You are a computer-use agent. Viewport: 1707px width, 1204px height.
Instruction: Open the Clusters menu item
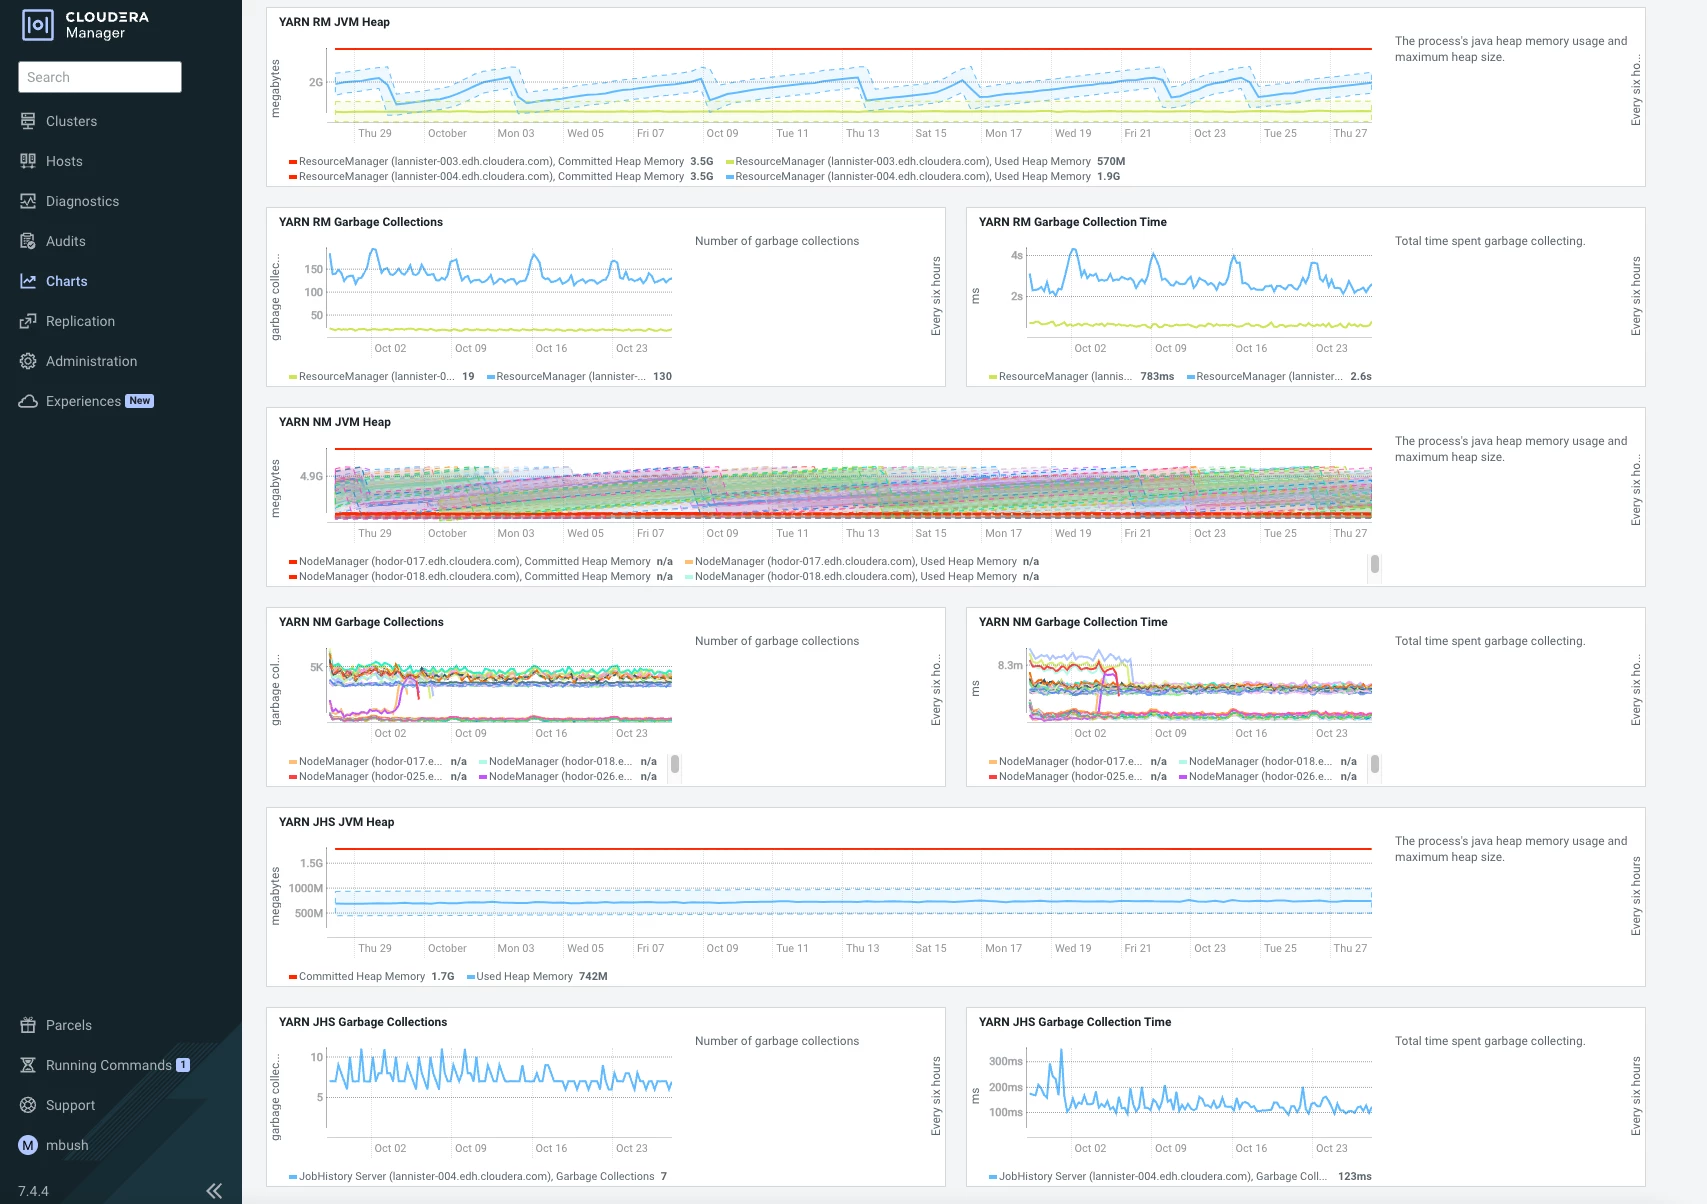pos(72,121)
